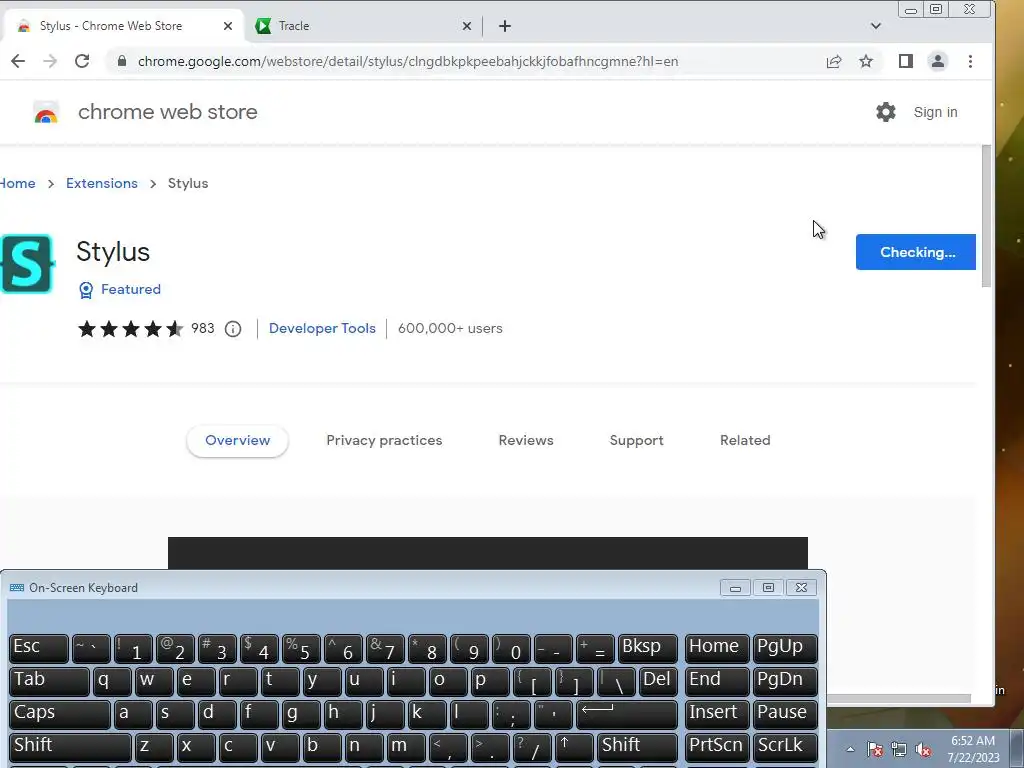This screenshot has height=768, width=1024.
Task: Toggle the Insert key on On-Screen Keyboard
Action: tap(716, 714)
